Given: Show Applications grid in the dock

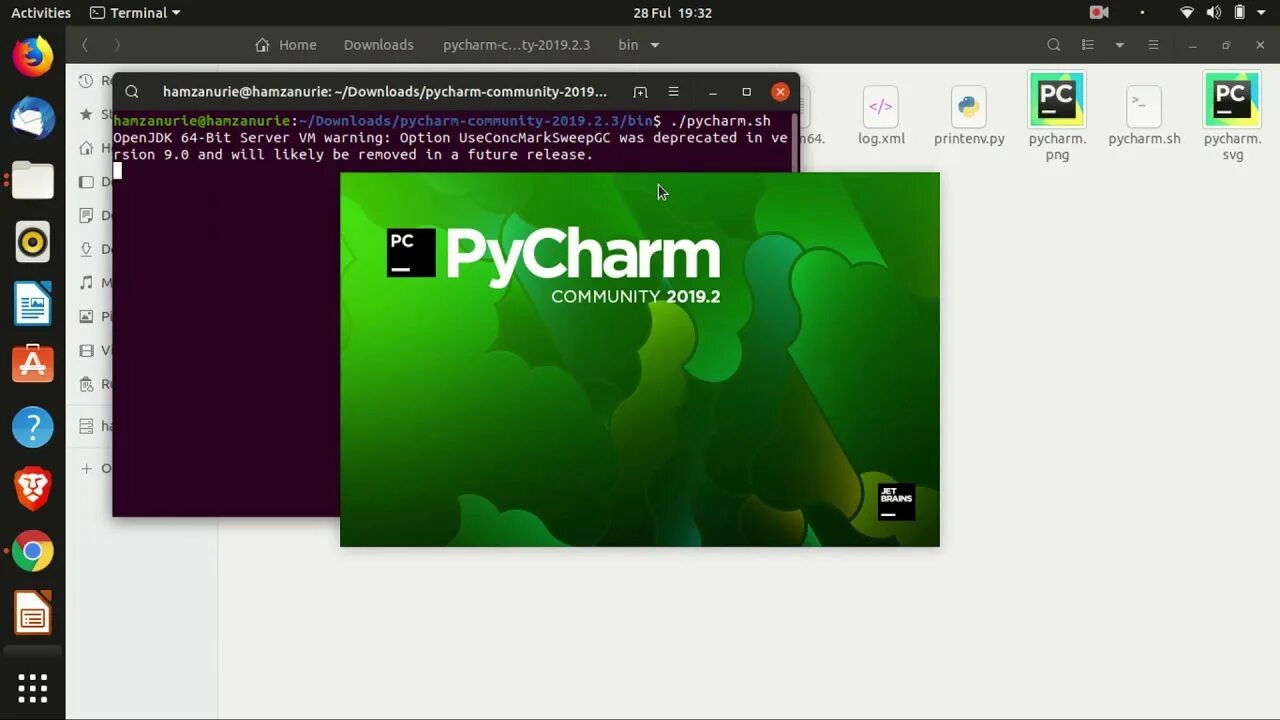Looking at the screenshot, I should coord(32,687).
